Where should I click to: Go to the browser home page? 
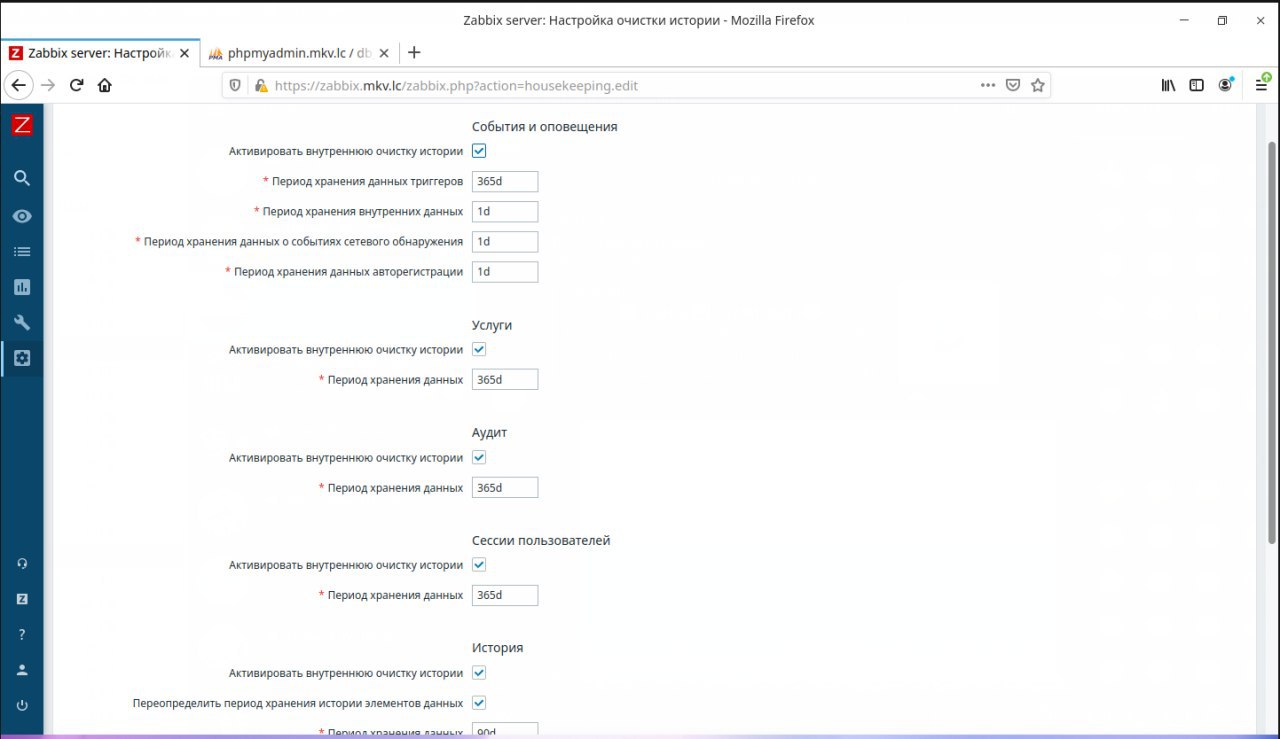[x=104, y=86]
